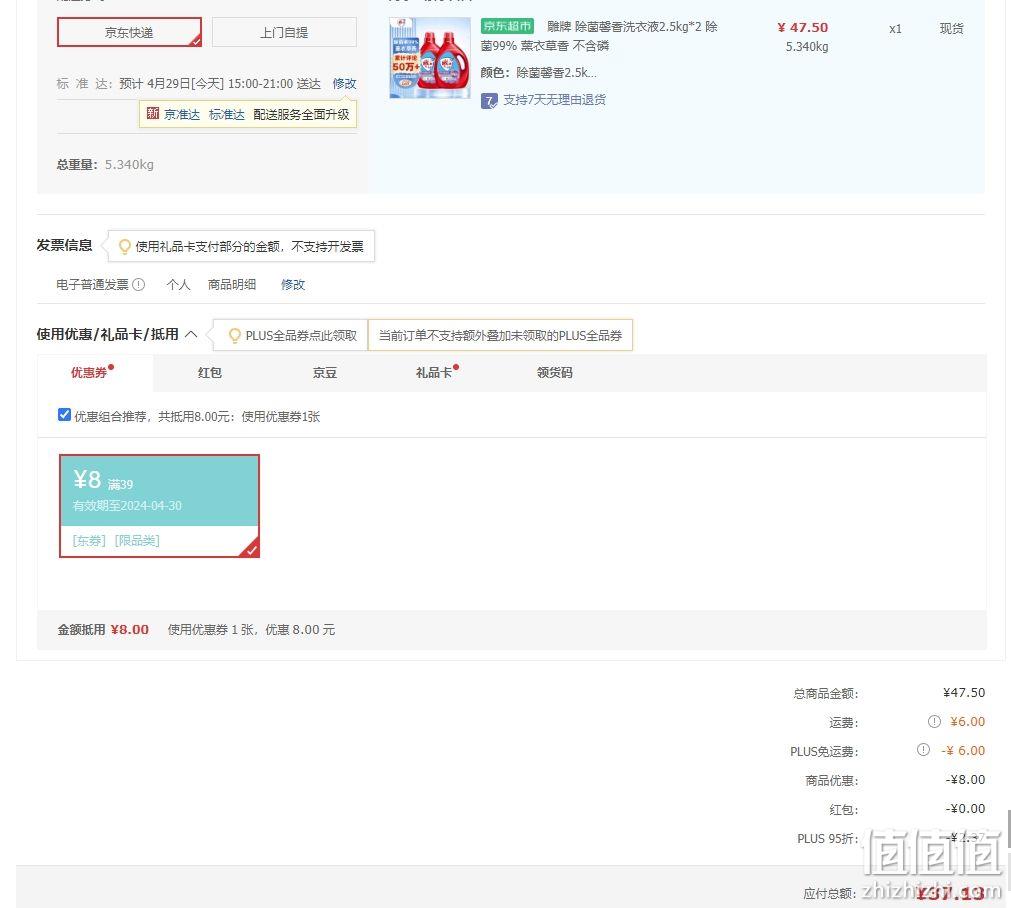Click the laundry detergent product thumbnail
Viewport: 1011px width, 908px height.
pyautogui.click(x=430, y=58)
